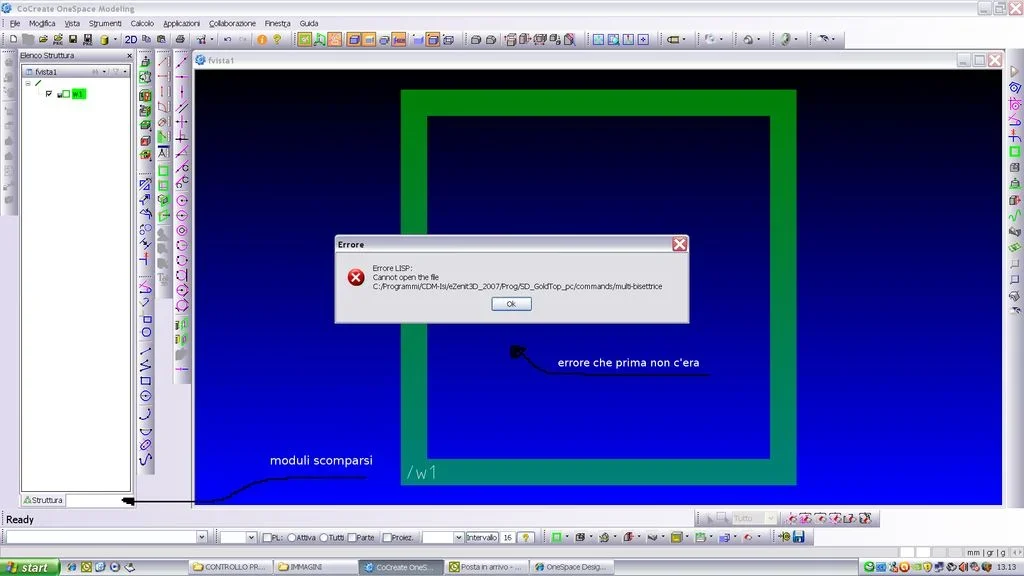Image resolution: width=1024 pixels, height=576 pixels.
Task: Click the Open folder icon
Action: (x=43, y=40)
